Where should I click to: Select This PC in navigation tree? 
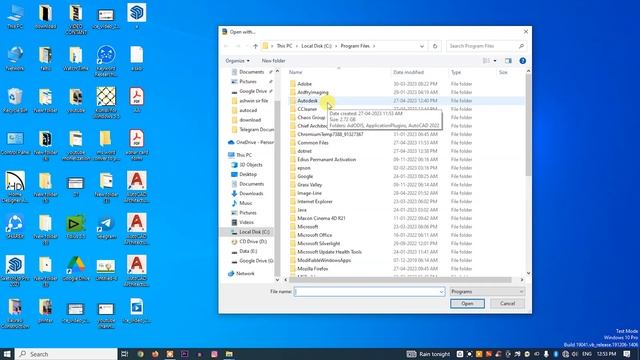point(244,155)
